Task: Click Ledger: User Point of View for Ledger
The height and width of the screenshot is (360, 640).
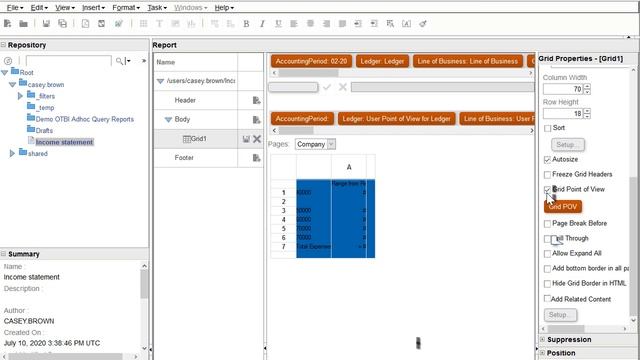Action: [396, 119]
